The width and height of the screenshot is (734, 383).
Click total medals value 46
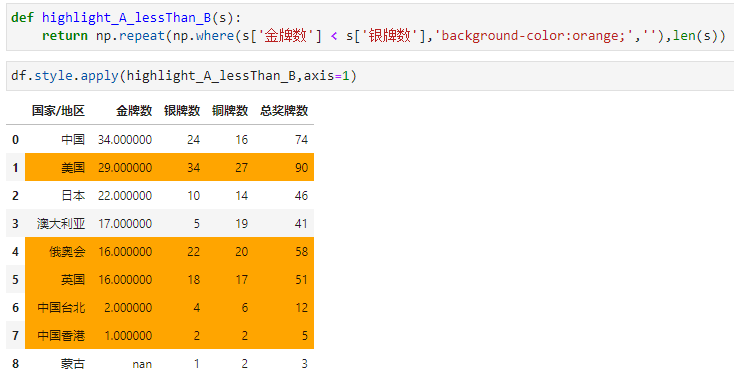(x=301, y=196)
